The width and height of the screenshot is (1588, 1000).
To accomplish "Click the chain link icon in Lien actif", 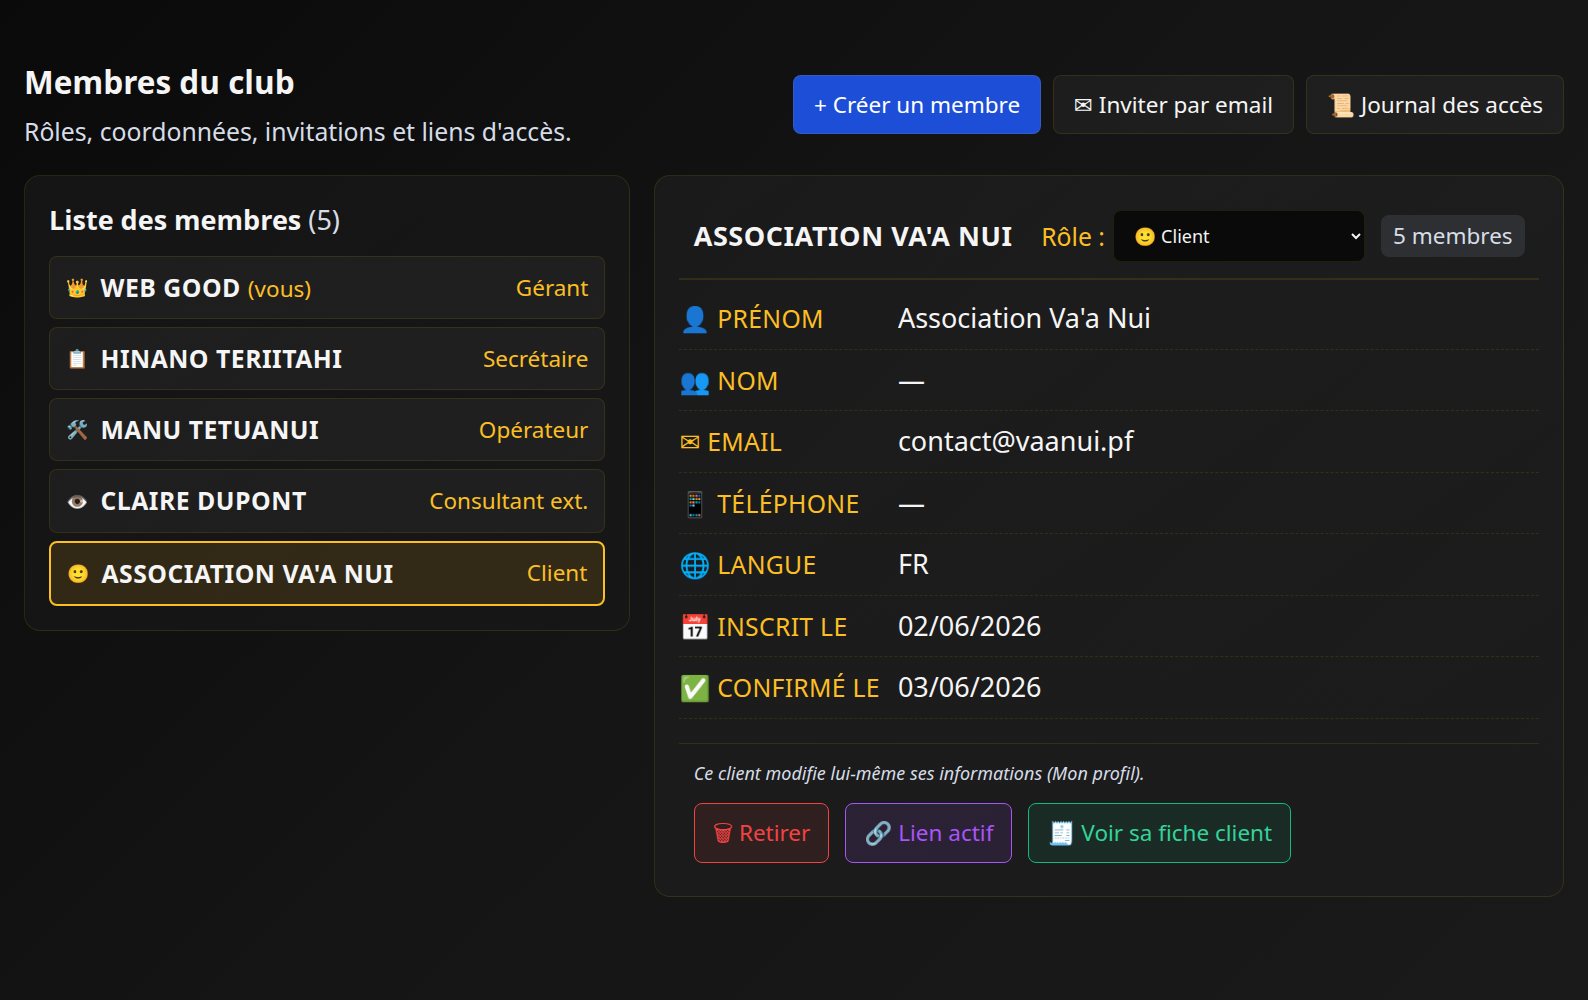I will pos(878,834).
